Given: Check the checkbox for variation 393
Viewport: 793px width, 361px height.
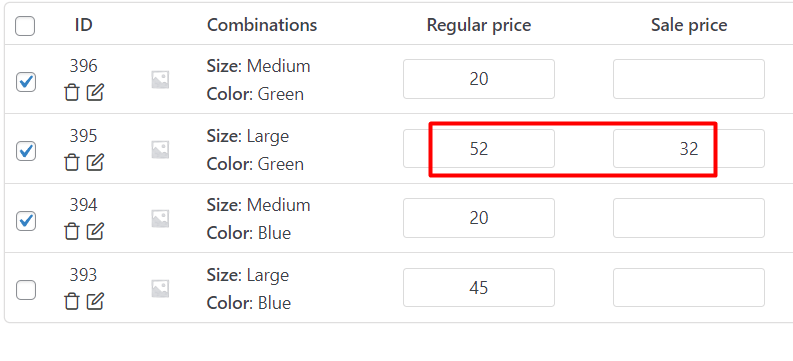Looking at the screenshot, I should coord(26,290).
